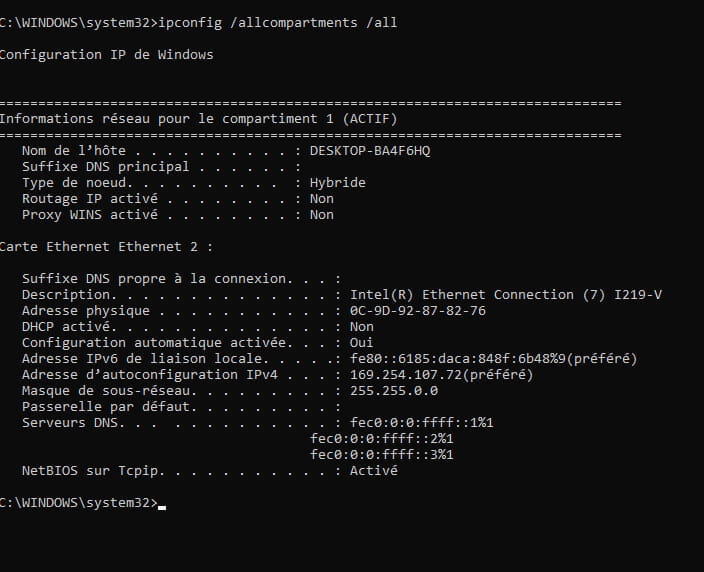Click the command prompt cursor line
The height and width of the screenshot is (572, 704).
click(83, 503)
